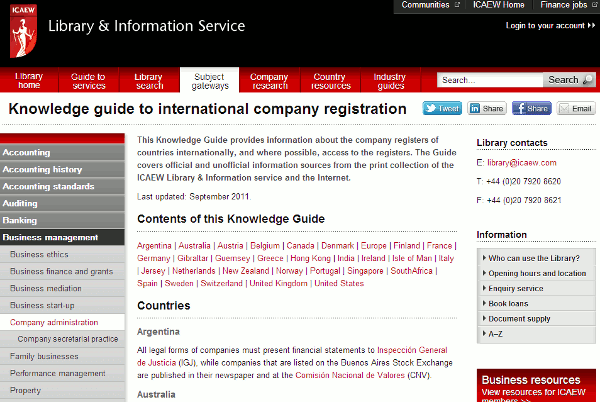The height and width of the screenshot is (402, 600).
Task: Open Guide to services tab
Action: tap(89, 81)
